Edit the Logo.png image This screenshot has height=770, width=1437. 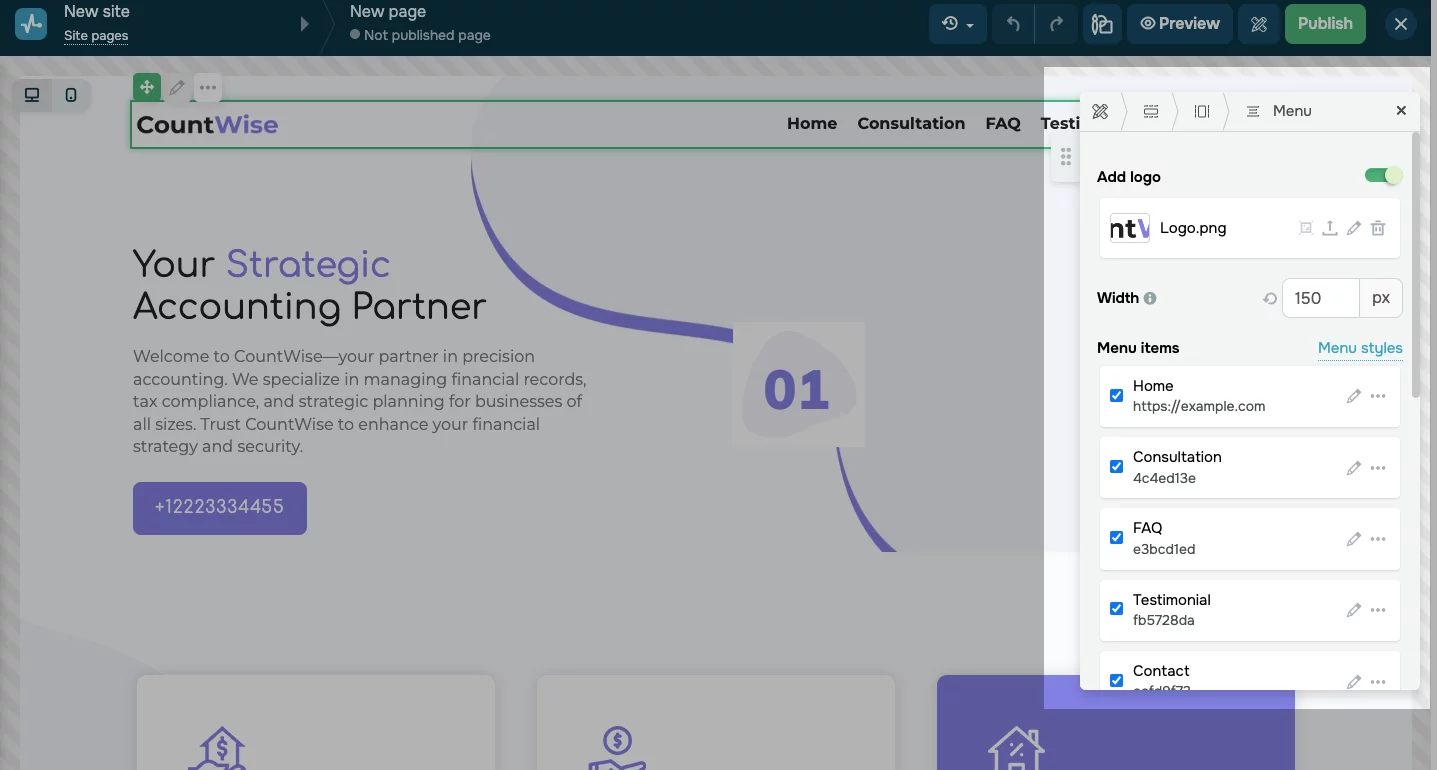click(x=1354, y=228)
